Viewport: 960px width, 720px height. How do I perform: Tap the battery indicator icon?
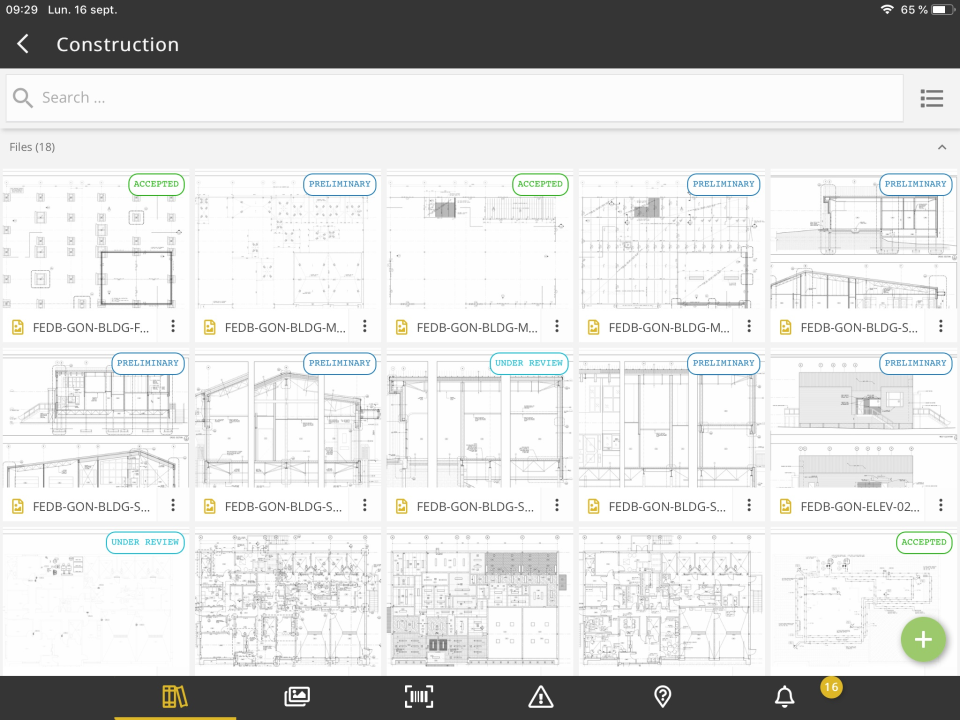[x=943, y=9]
